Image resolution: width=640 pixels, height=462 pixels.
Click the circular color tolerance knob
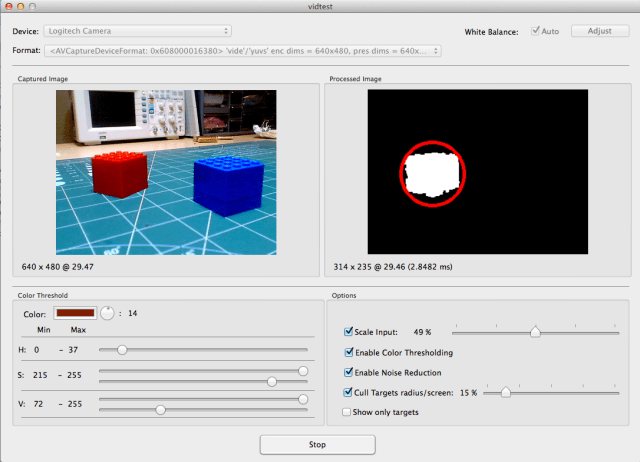click(106, 313)
